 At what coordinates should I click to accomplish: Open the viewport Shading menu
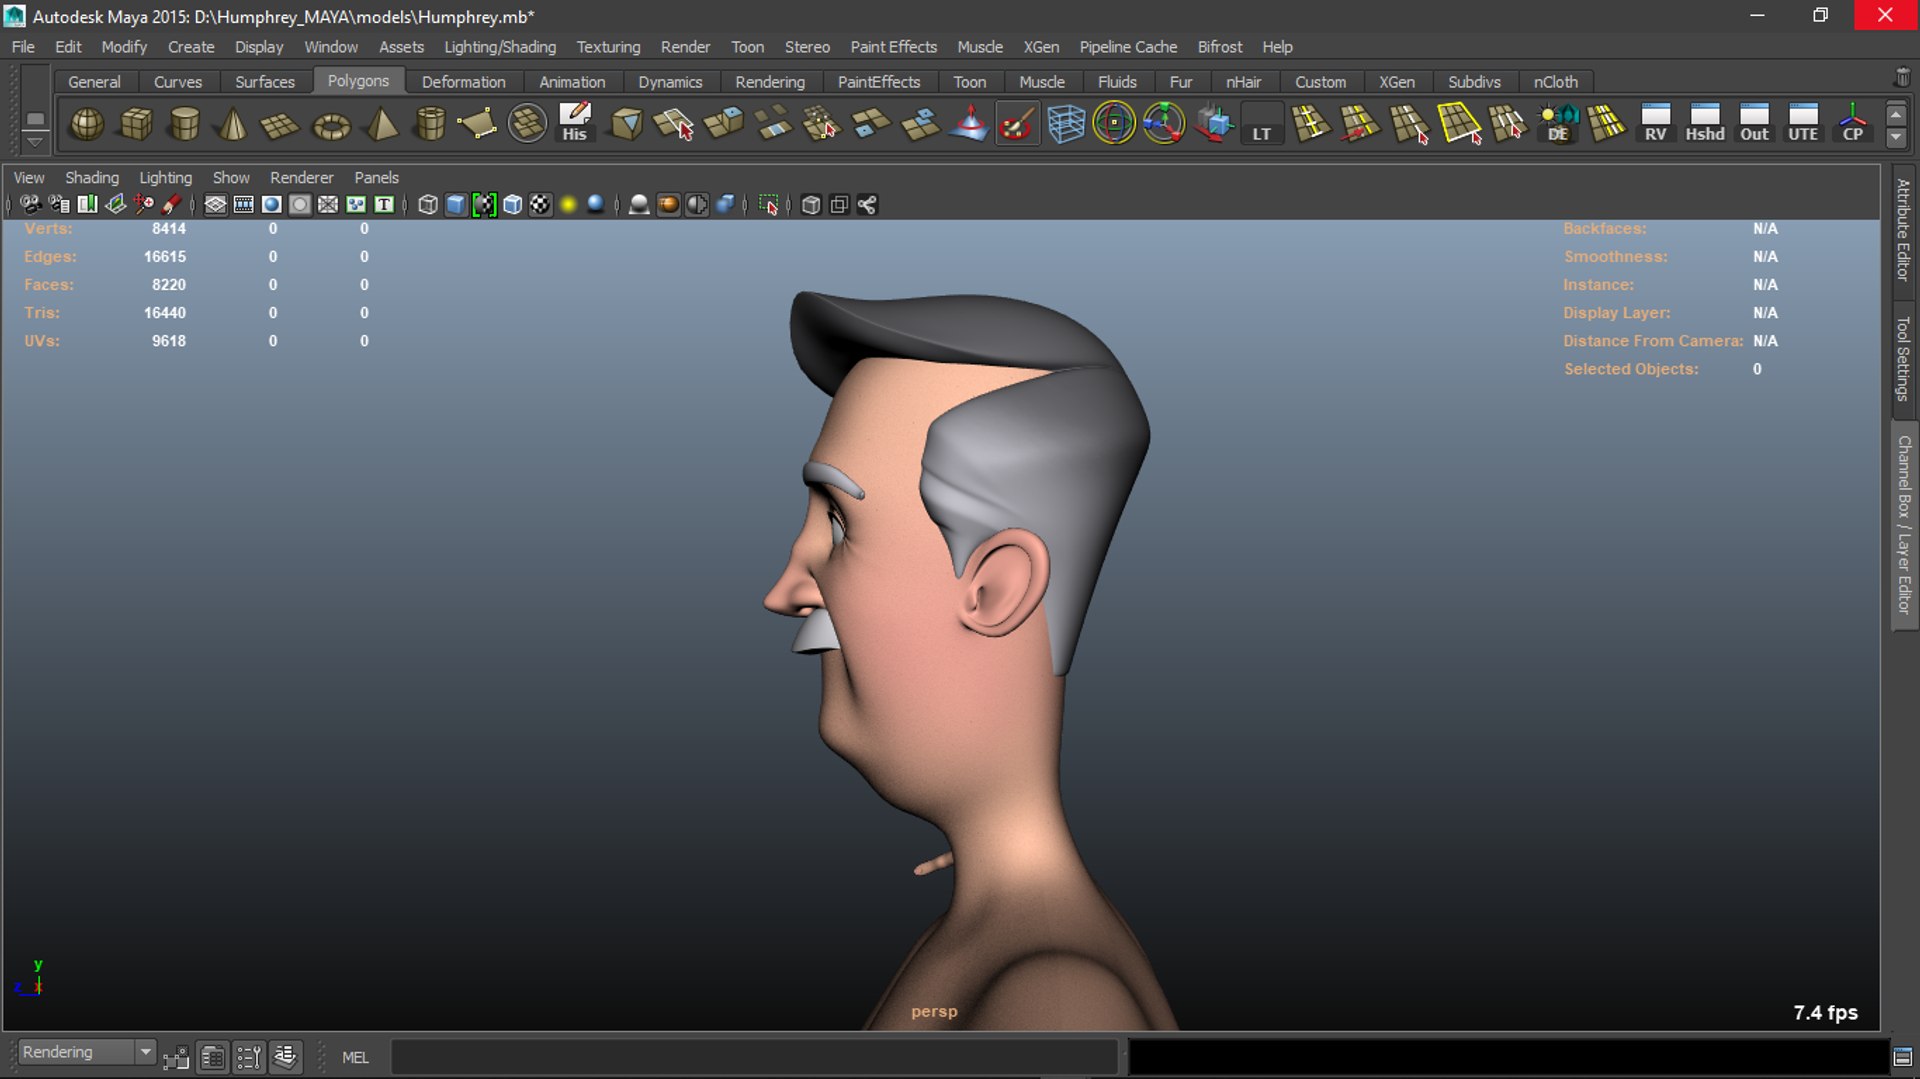coord(92,177)
